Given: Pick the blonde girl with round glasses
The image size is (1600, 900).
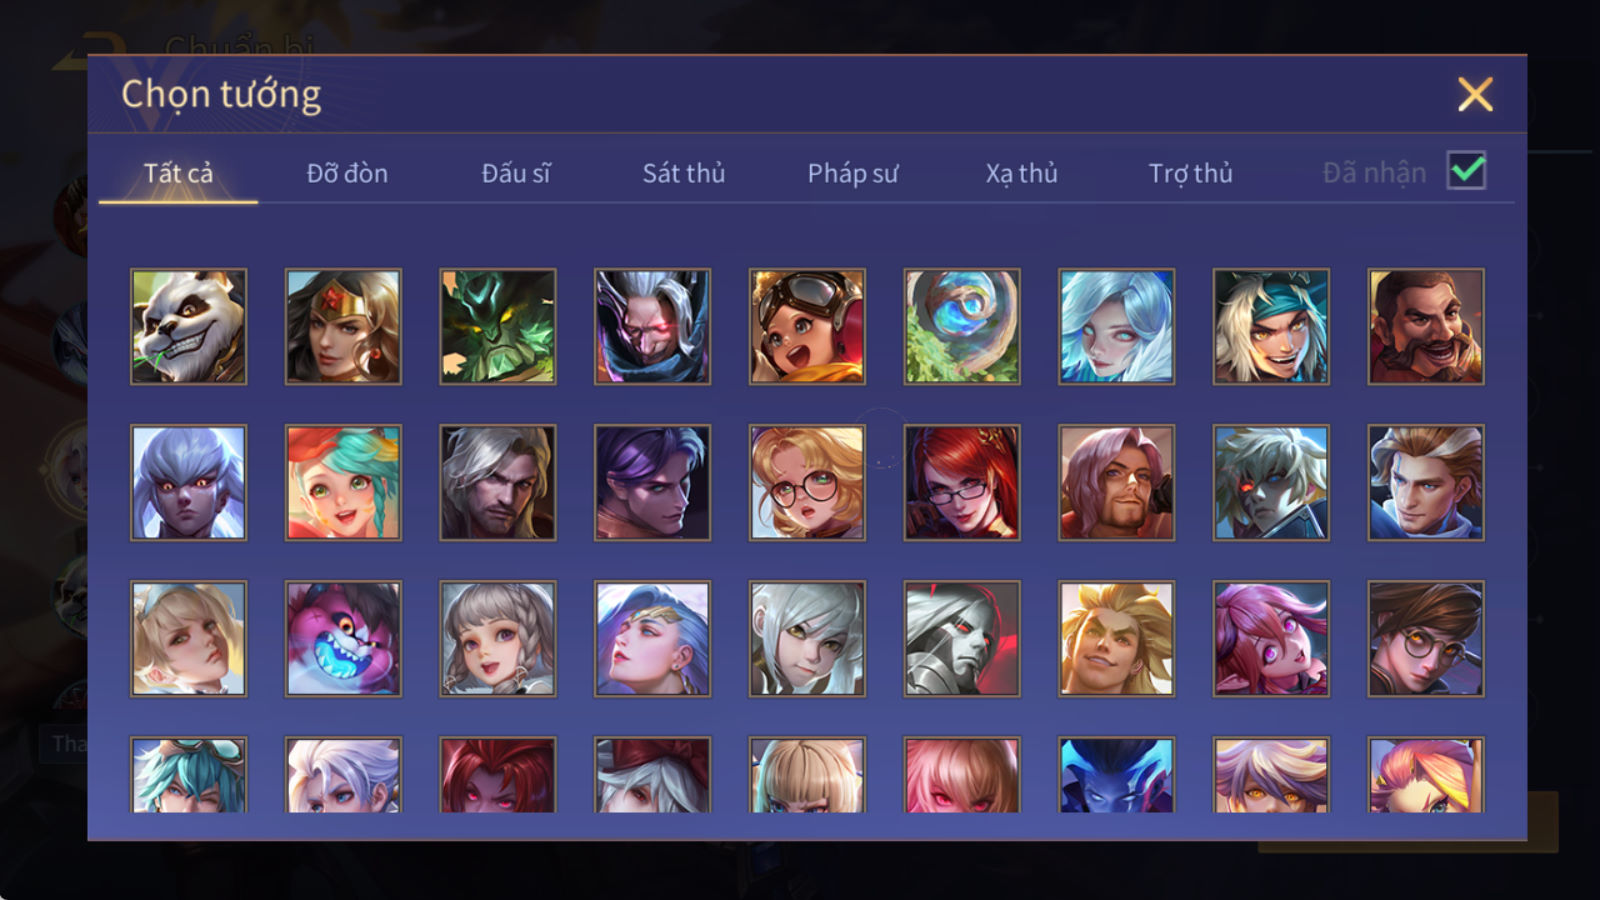Looking at the screenshot, I should (807, 482).
